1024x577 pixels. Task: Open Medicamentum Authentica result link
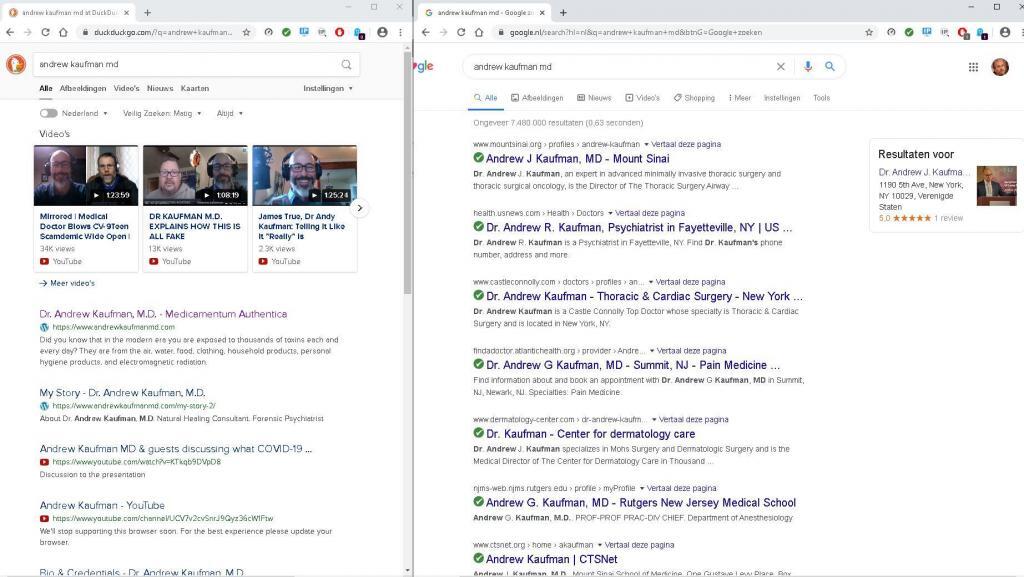click(163, 314)
